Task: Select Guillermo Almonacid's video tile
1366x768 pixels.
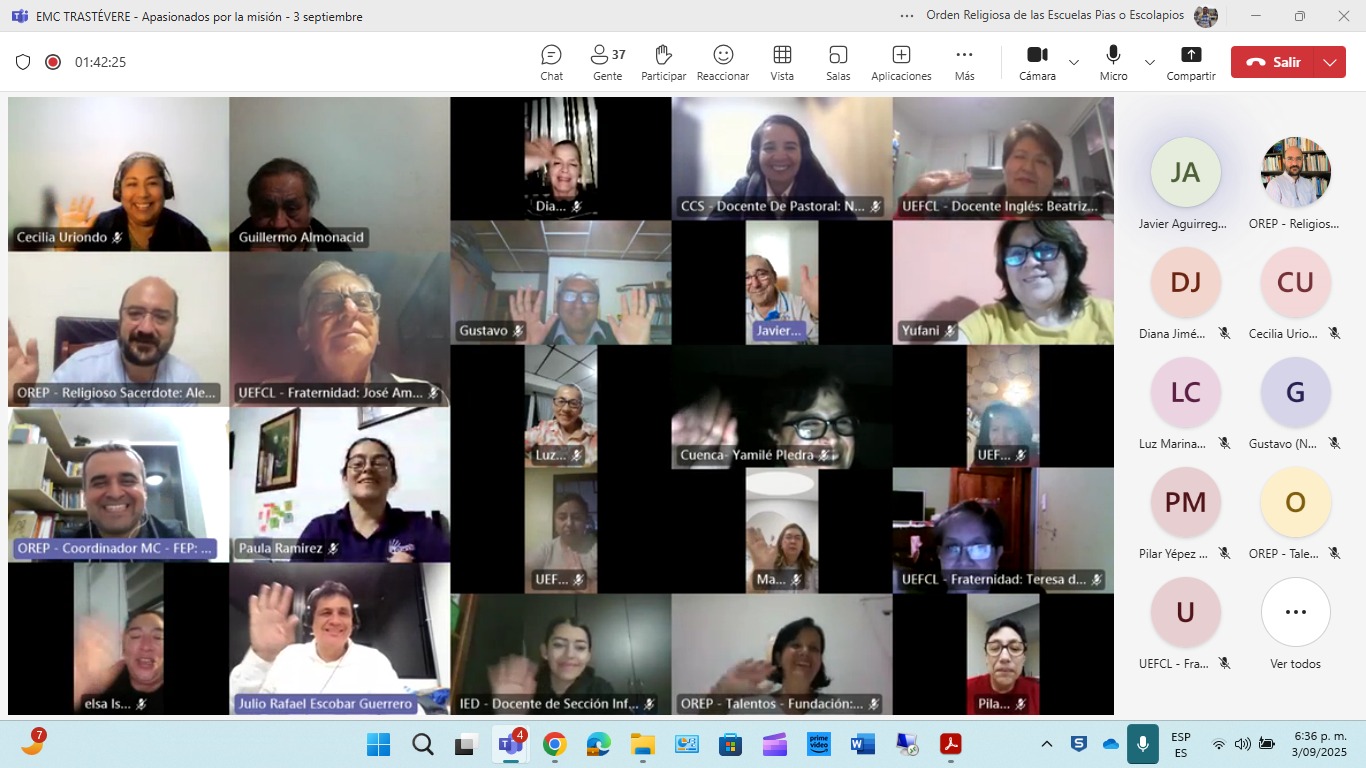Action: (340, 174)
